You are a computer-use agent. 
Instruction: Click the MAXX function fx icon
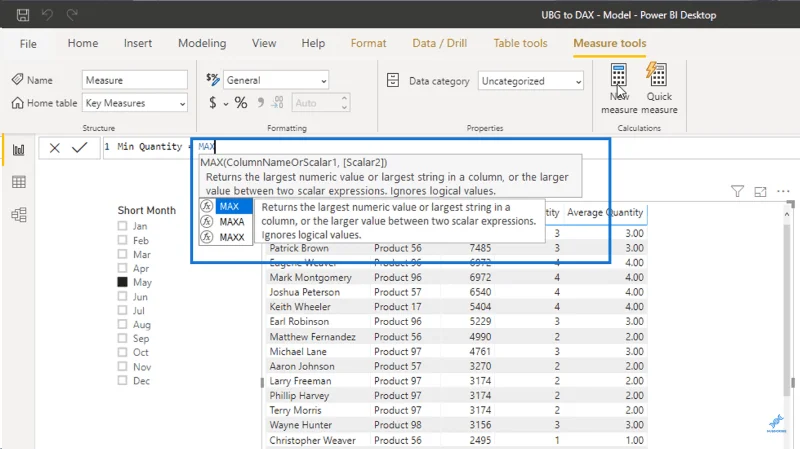(207, 237)
